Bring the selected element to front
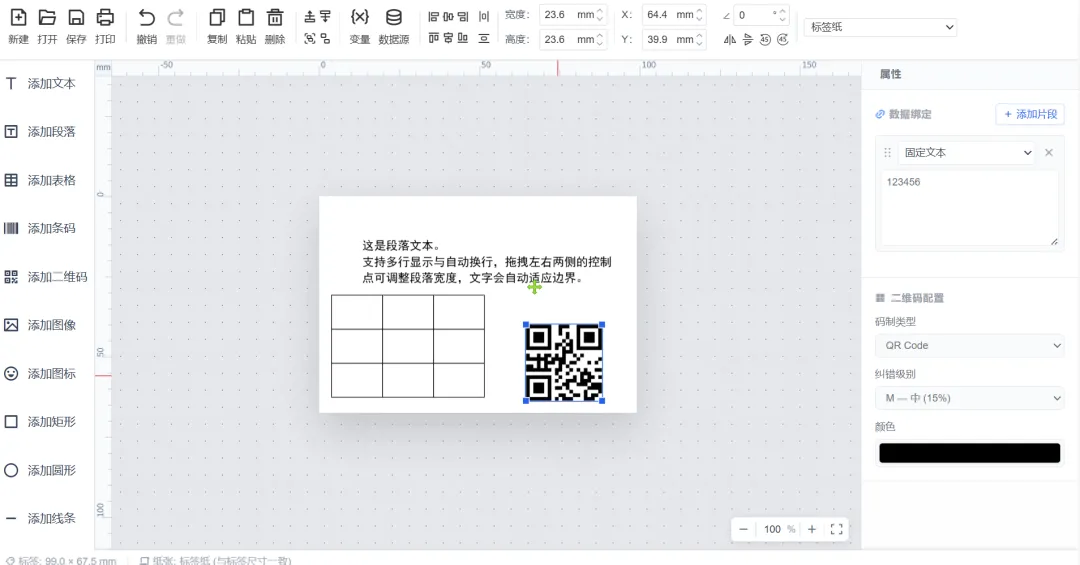Viewport: 1080px width, 565px height. [310, 16]
